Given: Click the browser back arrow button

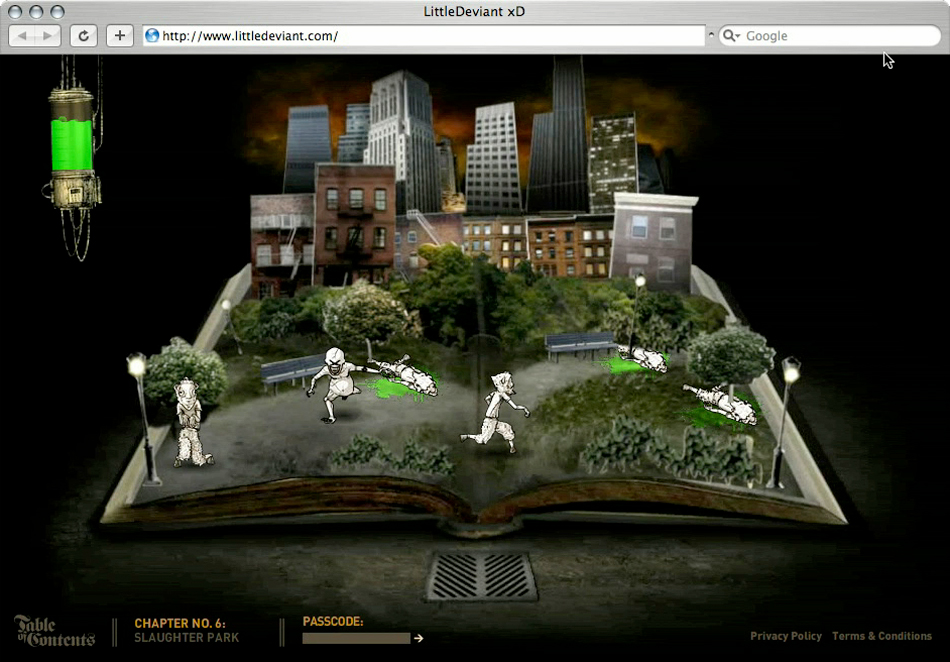Looking at the screenshot, I should coord(23,36).
